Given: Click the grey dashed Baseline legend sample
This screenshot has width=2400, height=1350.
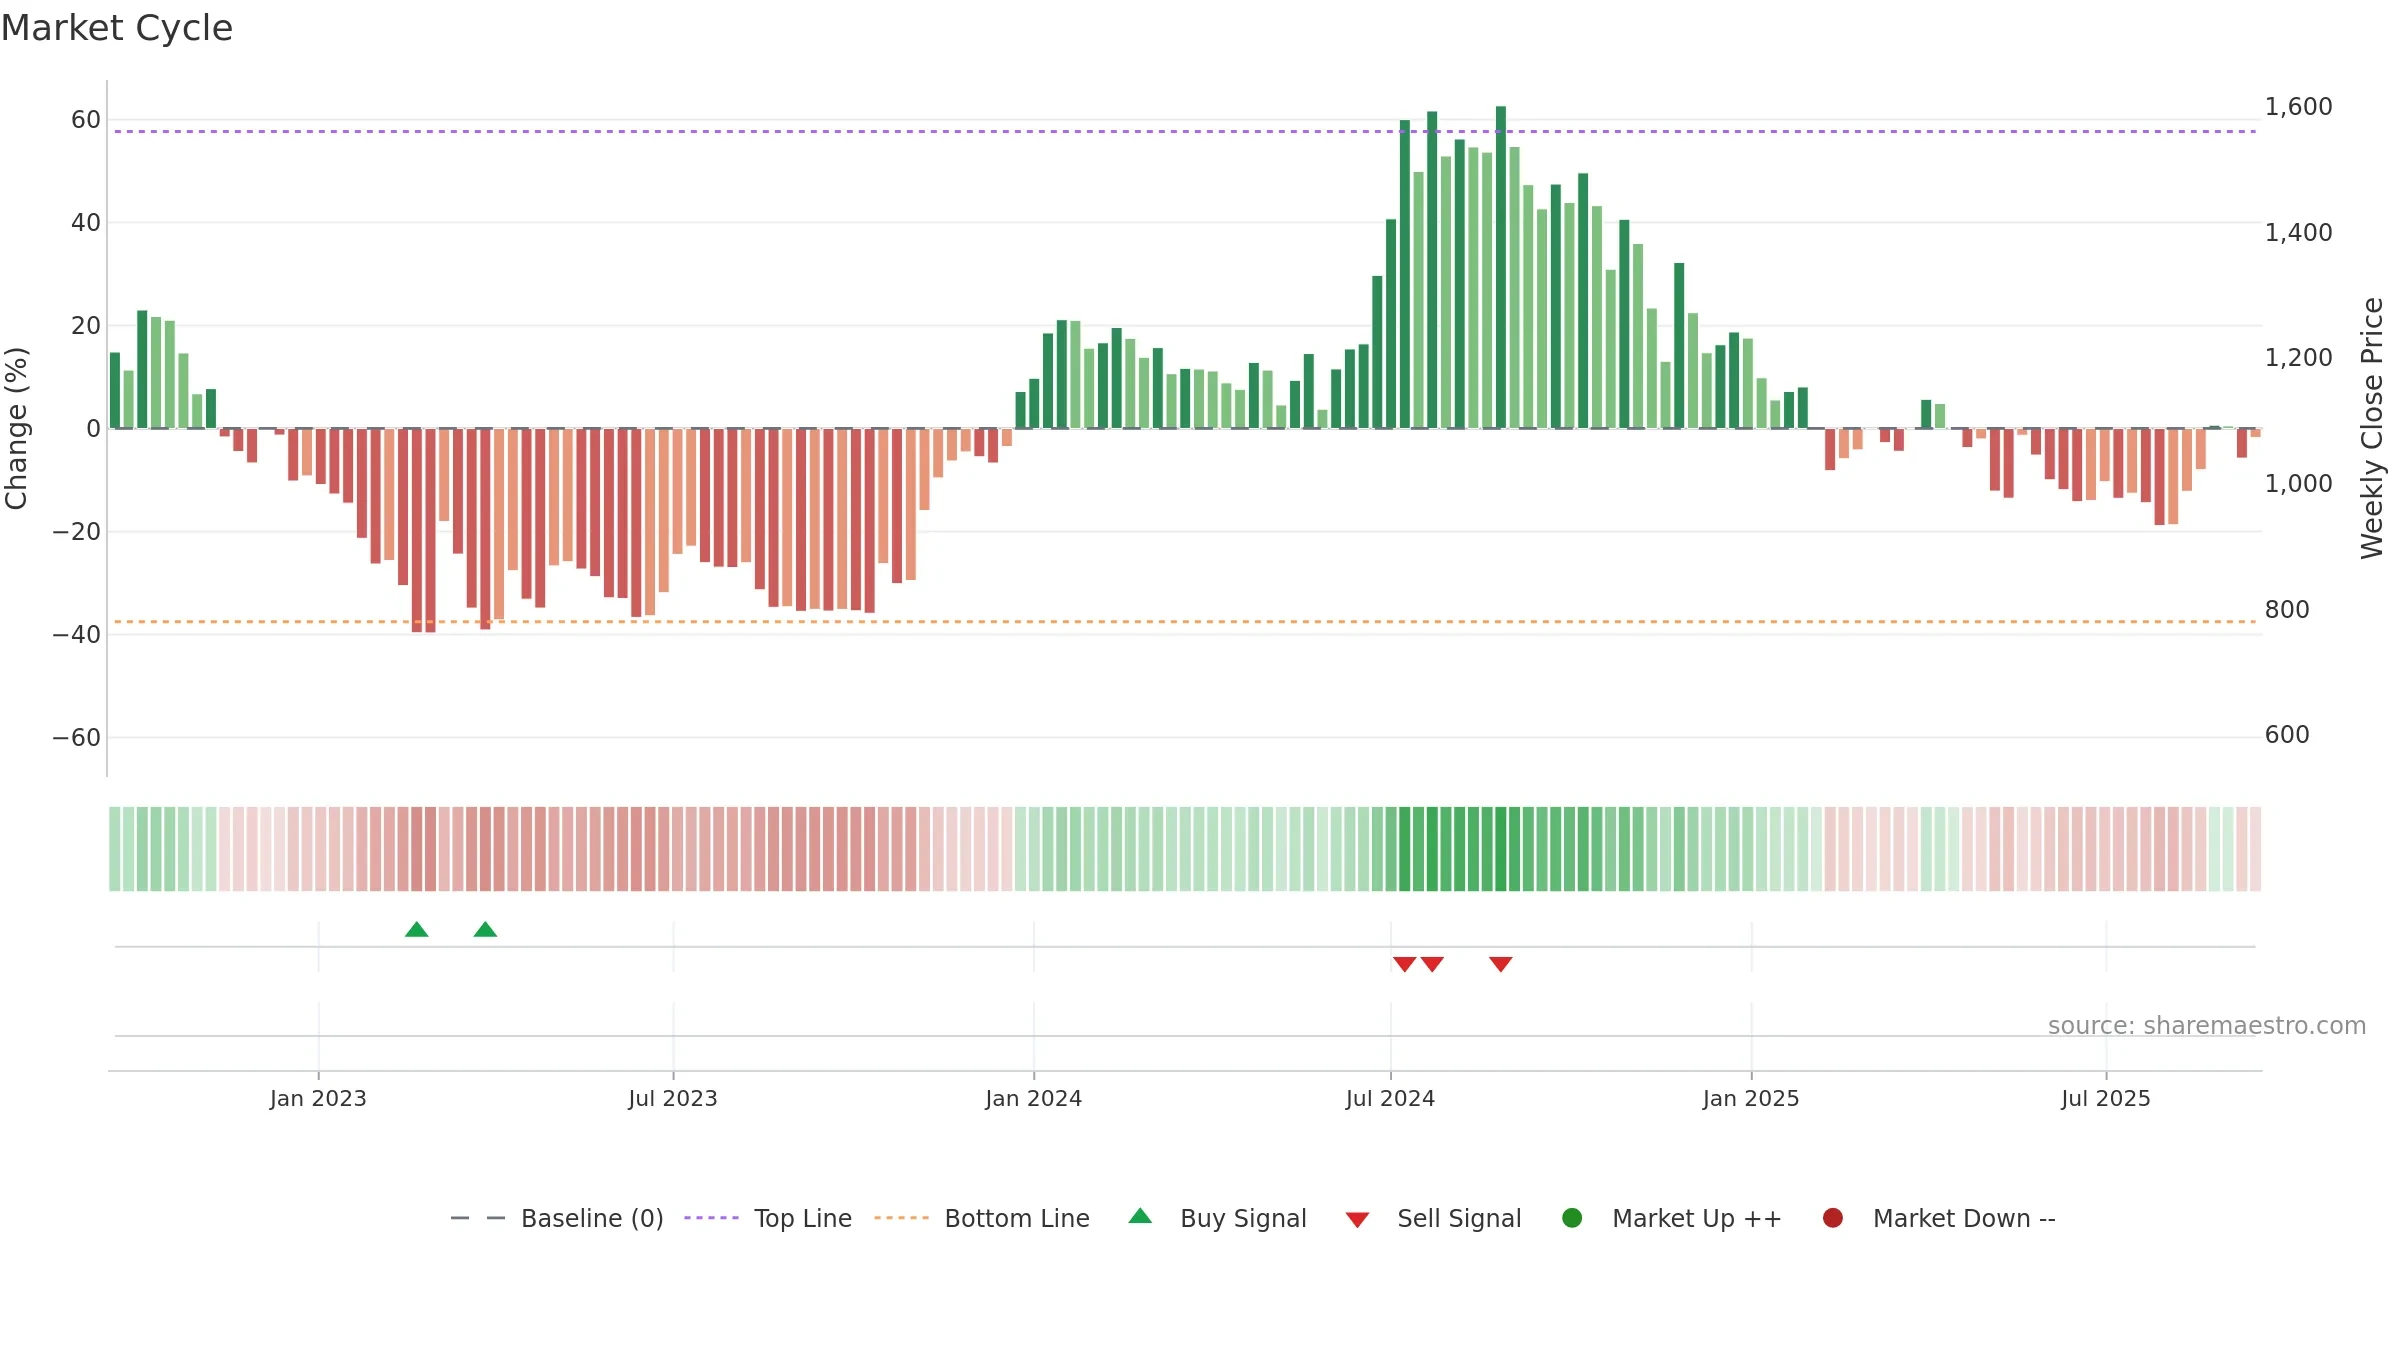Looking at the screenshot, I should pyautogui.click(x=478, y=1218).
